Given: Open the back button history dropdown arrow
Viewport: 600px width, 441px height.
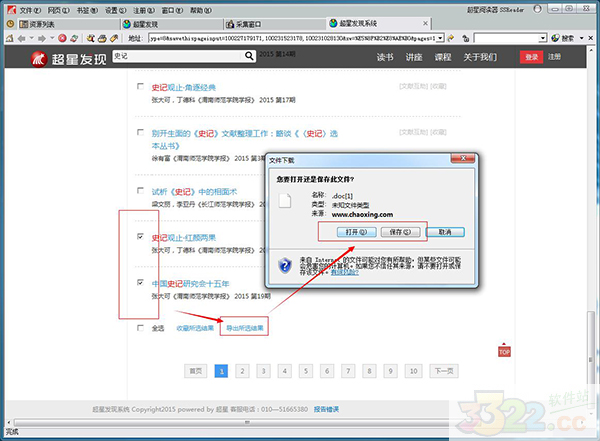Looking at the screenshot, I should 32,38.
